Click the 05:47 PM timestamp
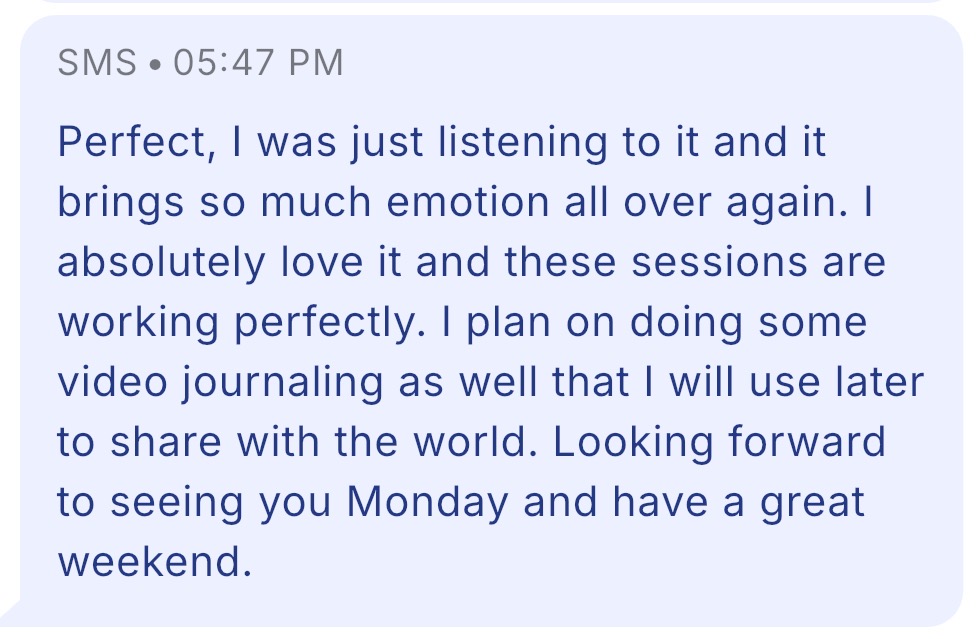The height and width of the screenshot is (639, 980). [258, 63]
